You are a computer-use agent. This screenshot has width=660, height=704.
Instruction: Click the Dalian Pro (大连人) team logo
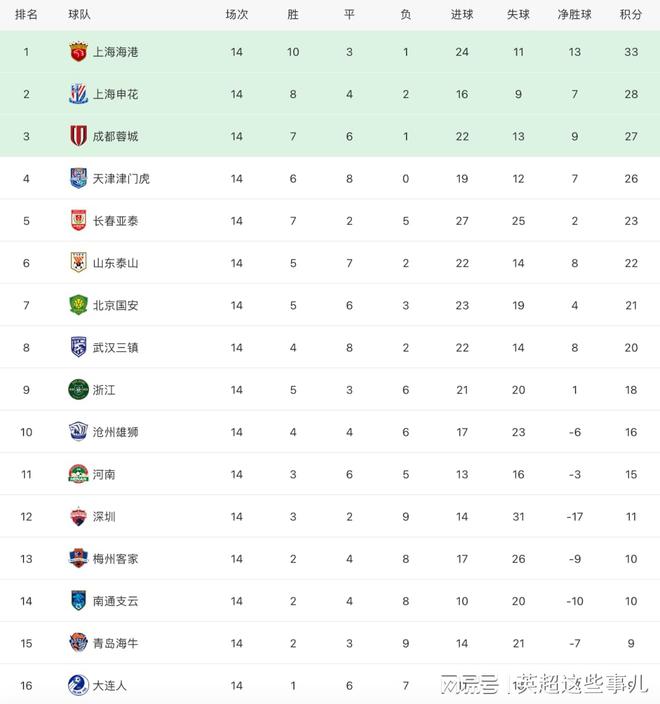click(78, 686)
